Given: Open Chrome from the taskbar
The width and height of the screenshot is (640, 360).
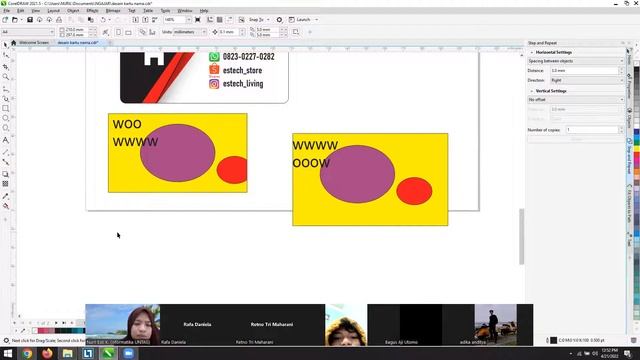Looking at the screenshot, I should click(27, 353).
